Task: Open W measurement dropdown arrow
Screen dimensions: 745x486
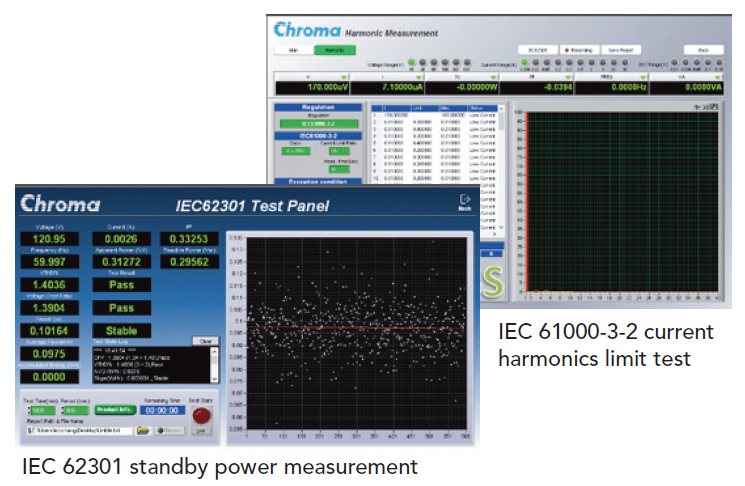Action: (x=493, y=77)
